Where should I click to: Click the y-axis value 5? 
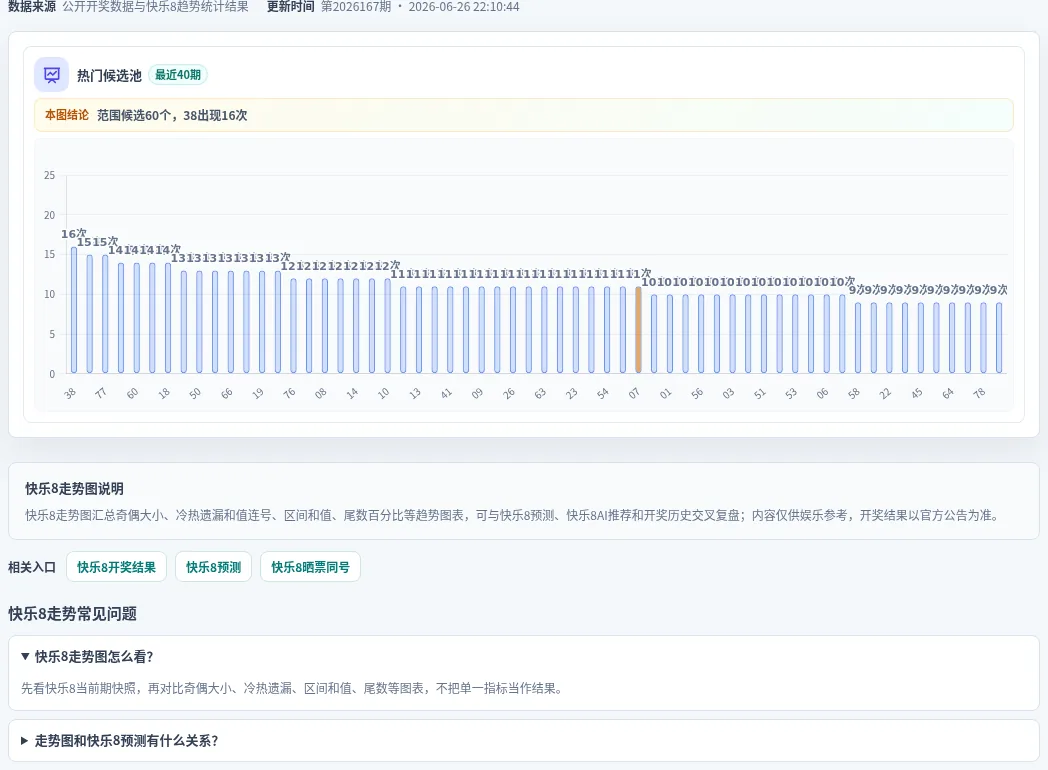pos(52,334)
